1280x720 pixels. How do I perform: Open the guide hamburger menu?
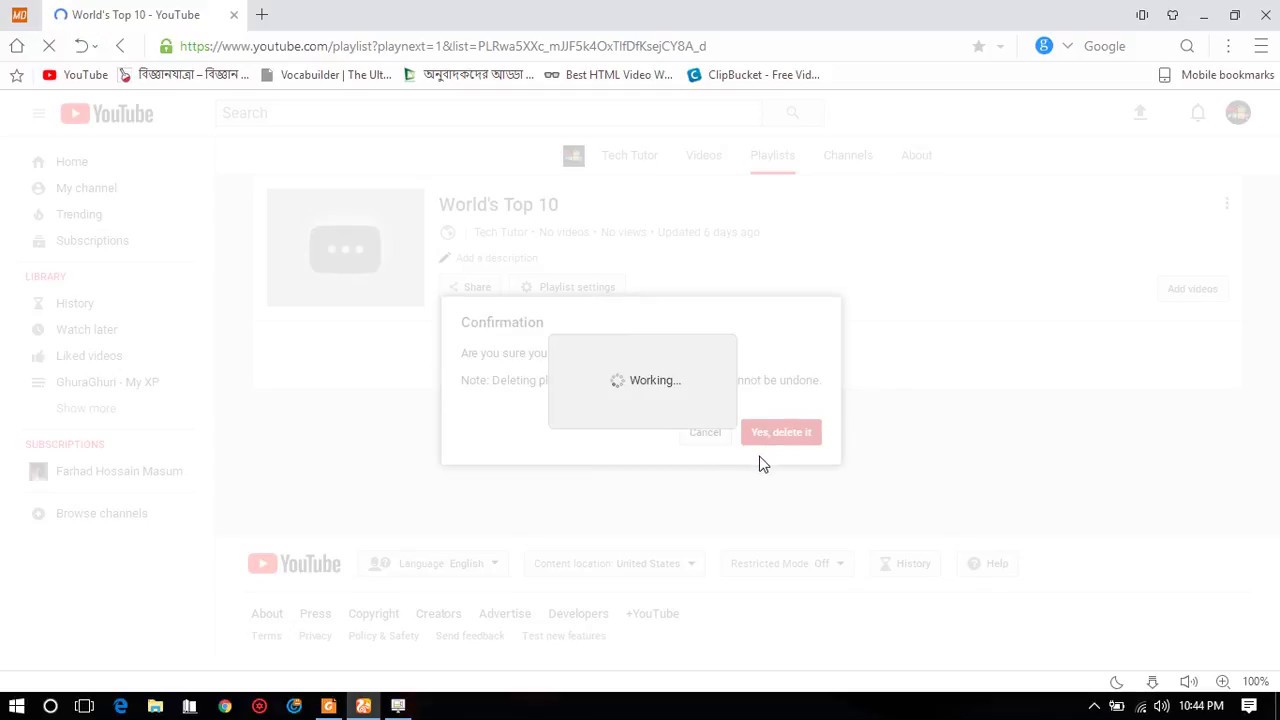click(x=39, y=113)
